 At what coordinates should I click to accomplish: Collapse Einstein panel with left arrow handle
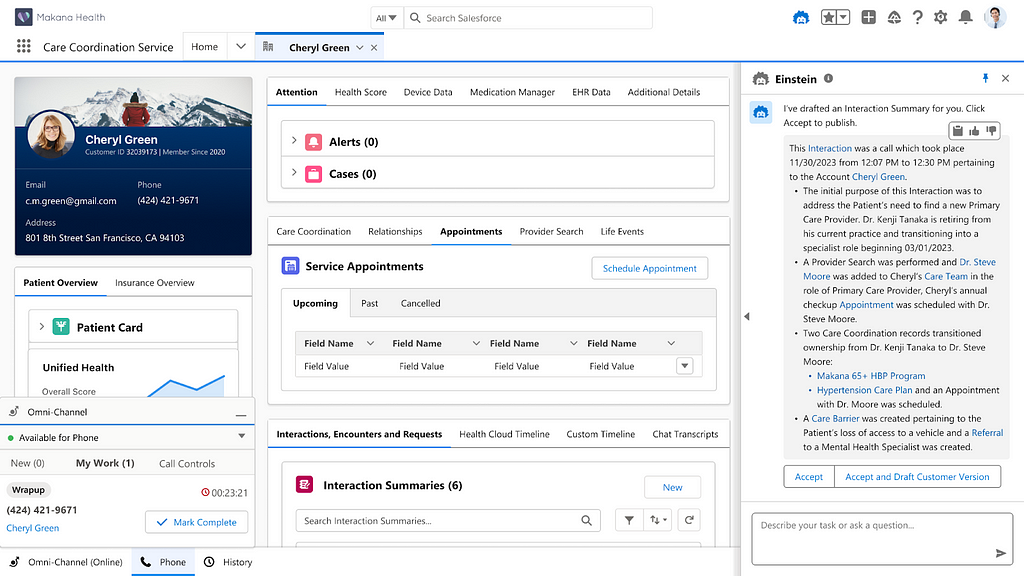point(746,316)
